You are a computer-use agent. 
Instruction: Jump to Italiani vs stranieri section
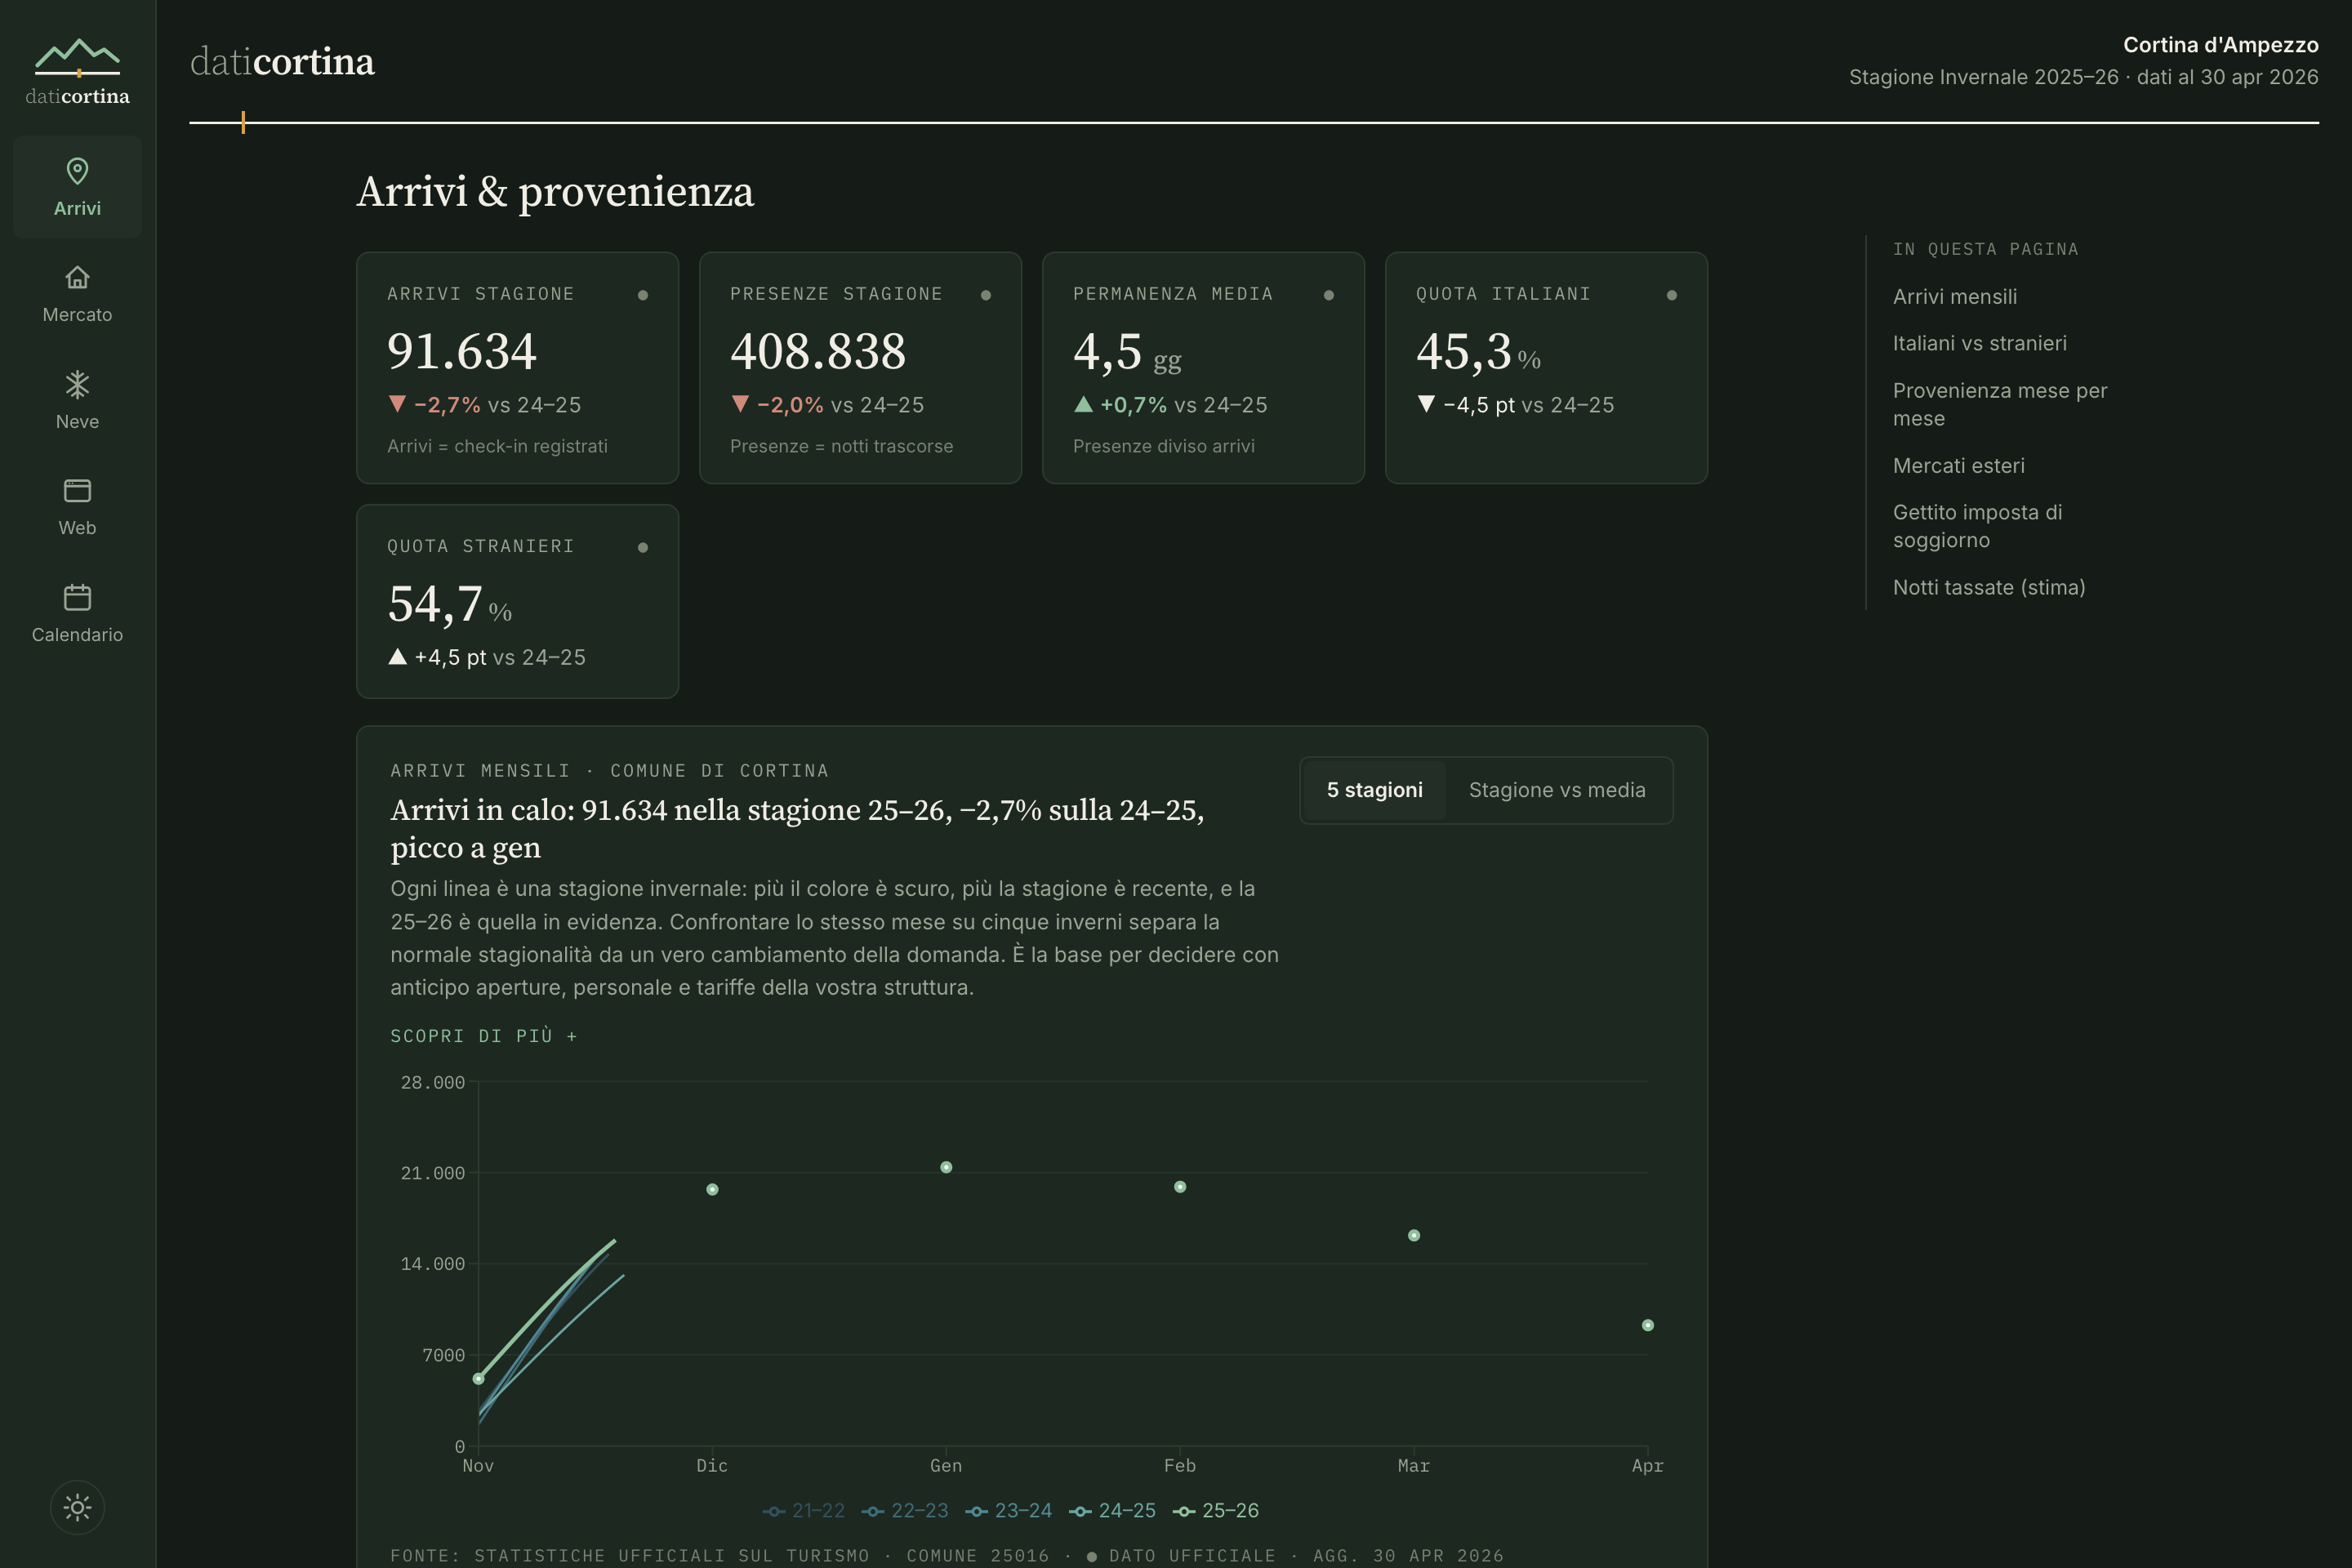click(x=1980, y=343)
